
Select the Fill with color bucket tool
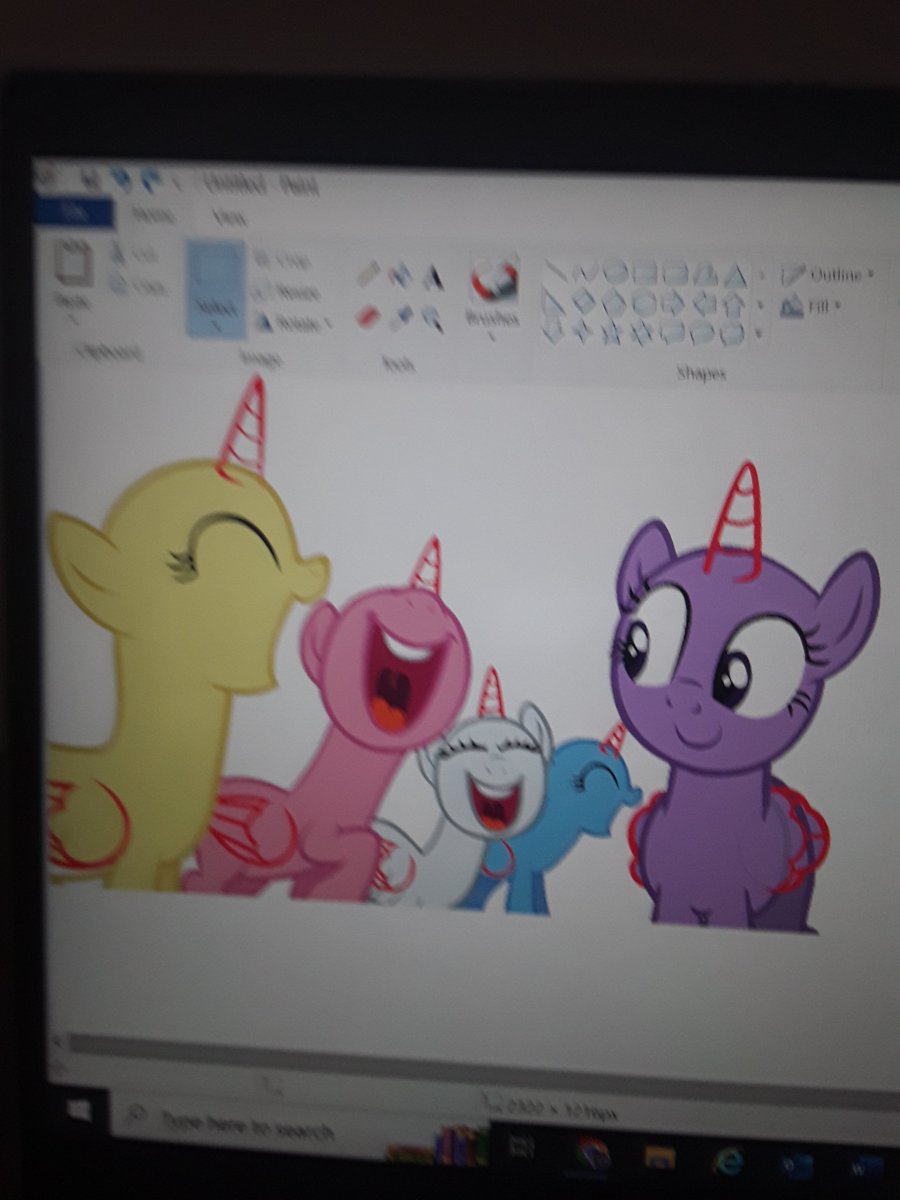[x=401, y=273]
